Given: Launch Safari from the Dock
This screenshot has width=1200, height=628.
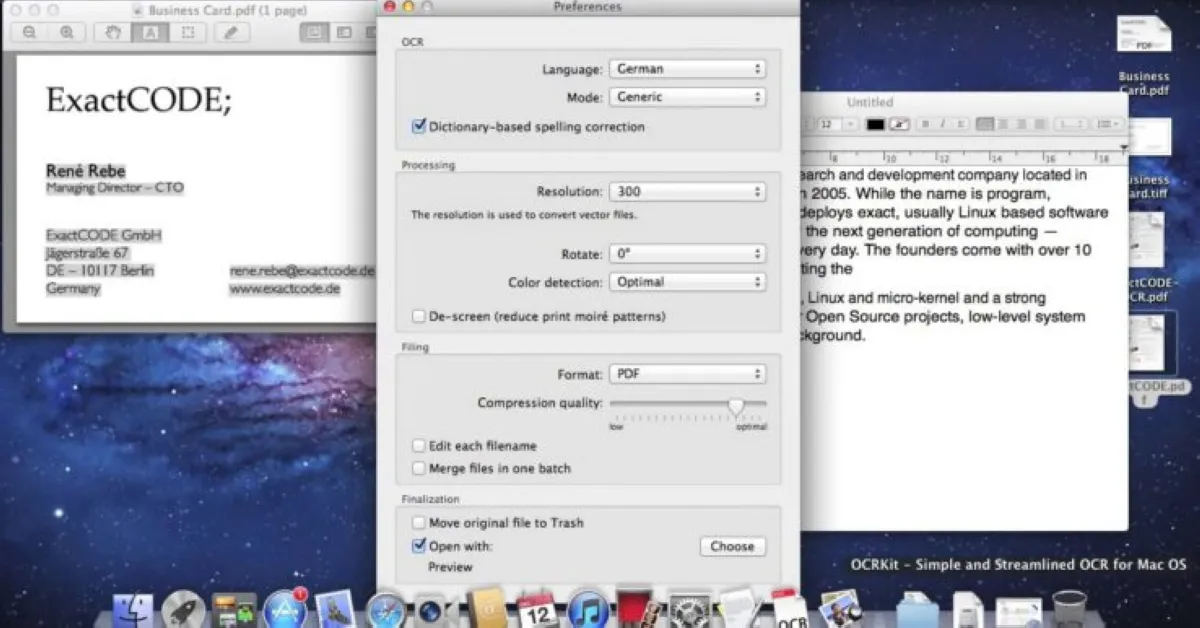Looking at the screenshot, I should (385, 609).
